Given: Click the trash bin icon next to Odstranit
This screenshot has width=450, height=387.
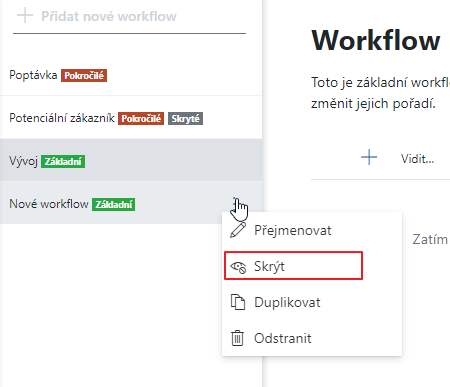Looking at the screenshot, I should pos(237,338).
